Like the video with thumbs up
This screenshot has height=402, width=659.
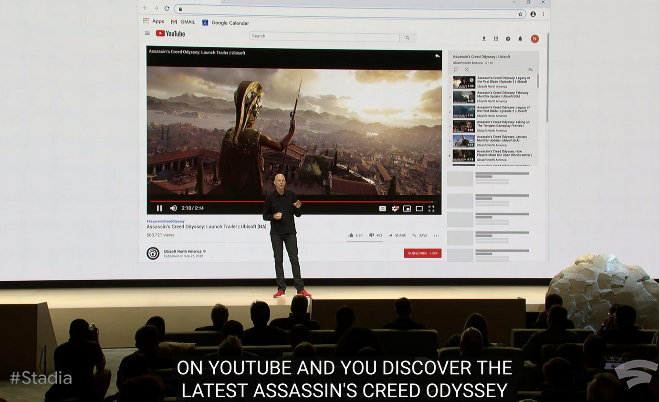pyautogui.click(x=356, y=235)
